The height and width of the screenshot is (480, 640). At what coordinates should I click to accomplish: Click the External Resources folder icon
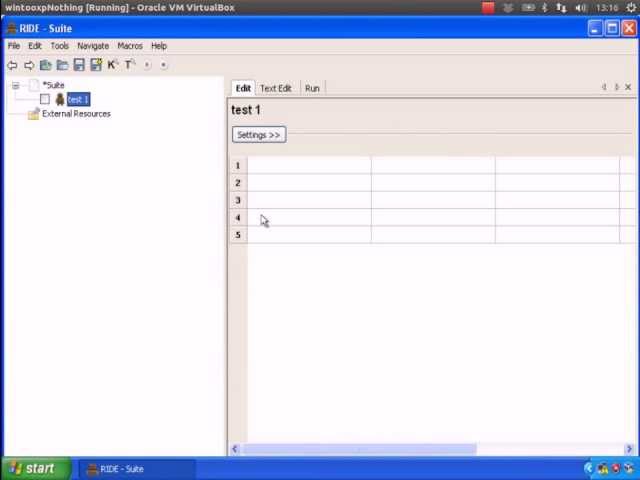[x=33, y=114]
